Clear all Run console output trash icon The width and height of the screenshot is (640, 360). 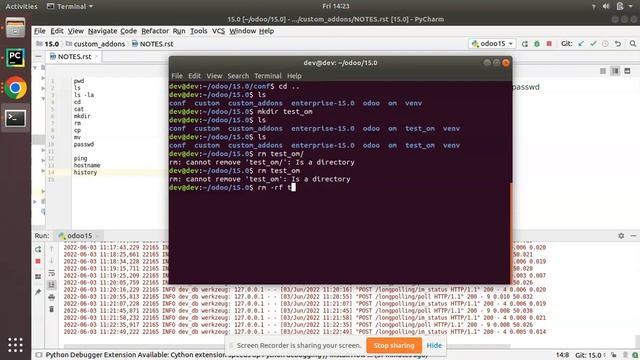(51, 309)
